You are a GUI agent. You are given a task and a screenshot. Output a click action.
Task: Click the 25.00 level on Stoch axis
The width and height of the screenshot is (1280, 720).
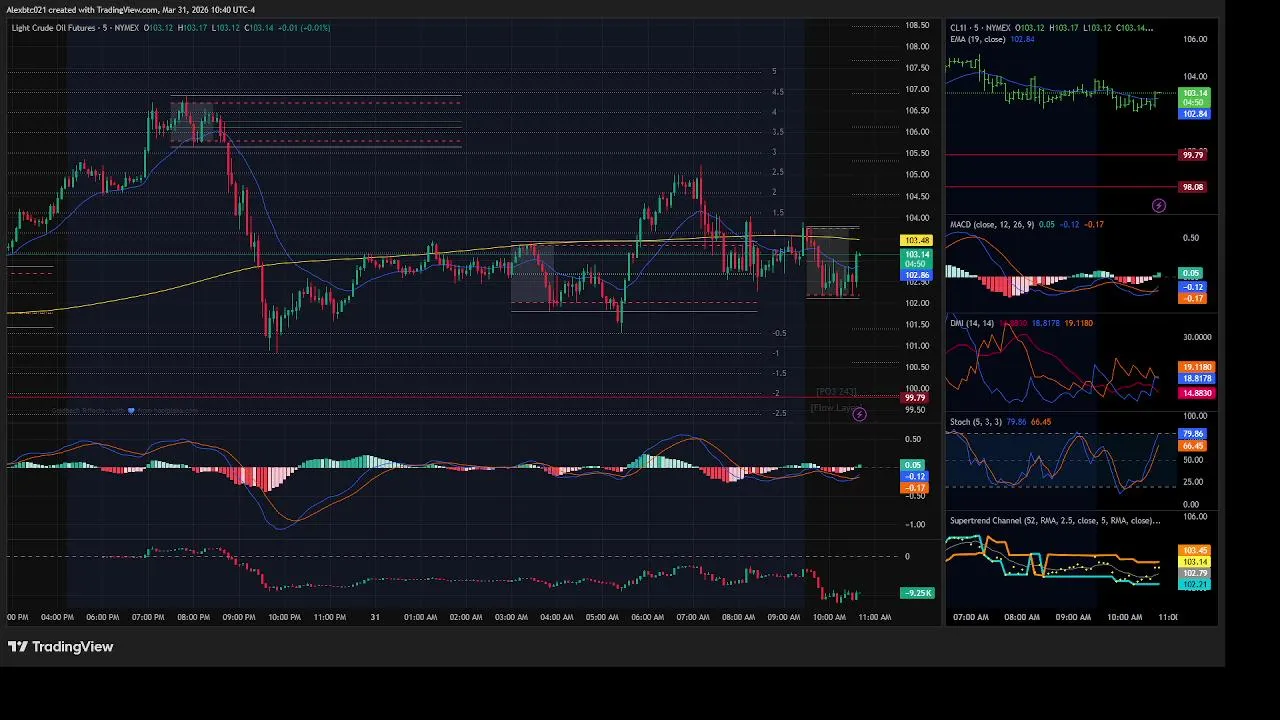click(x=1192, y=482)
